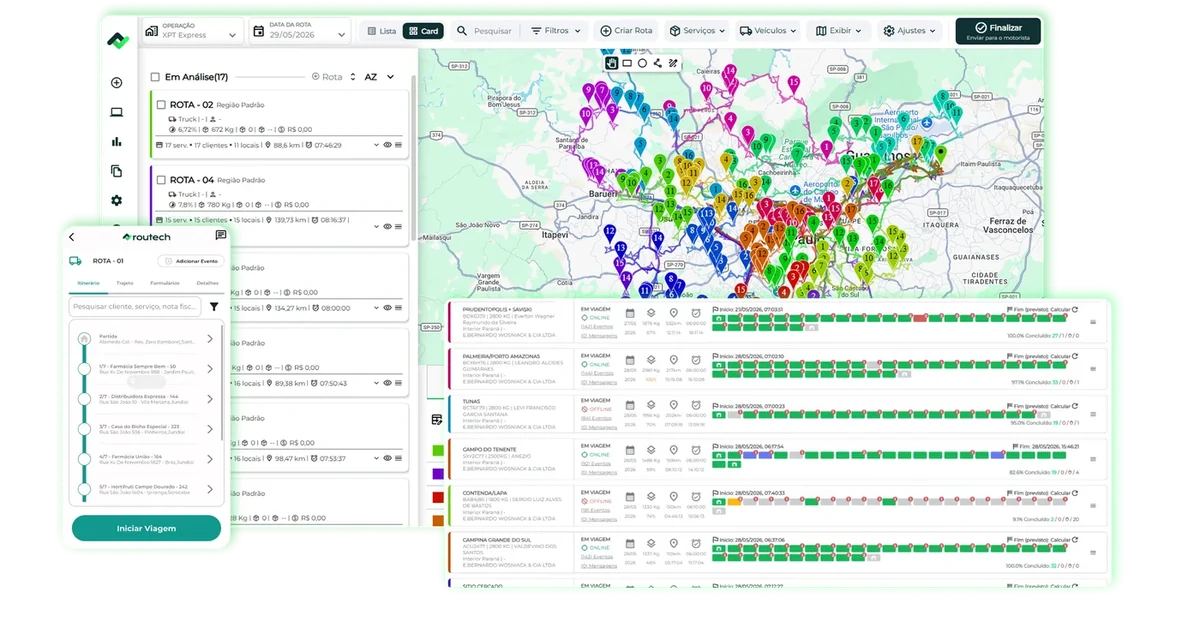1200x627 pixels.
Task: Toggle ROTA - 02 visibility eye icon
Action: click(388, 145)
